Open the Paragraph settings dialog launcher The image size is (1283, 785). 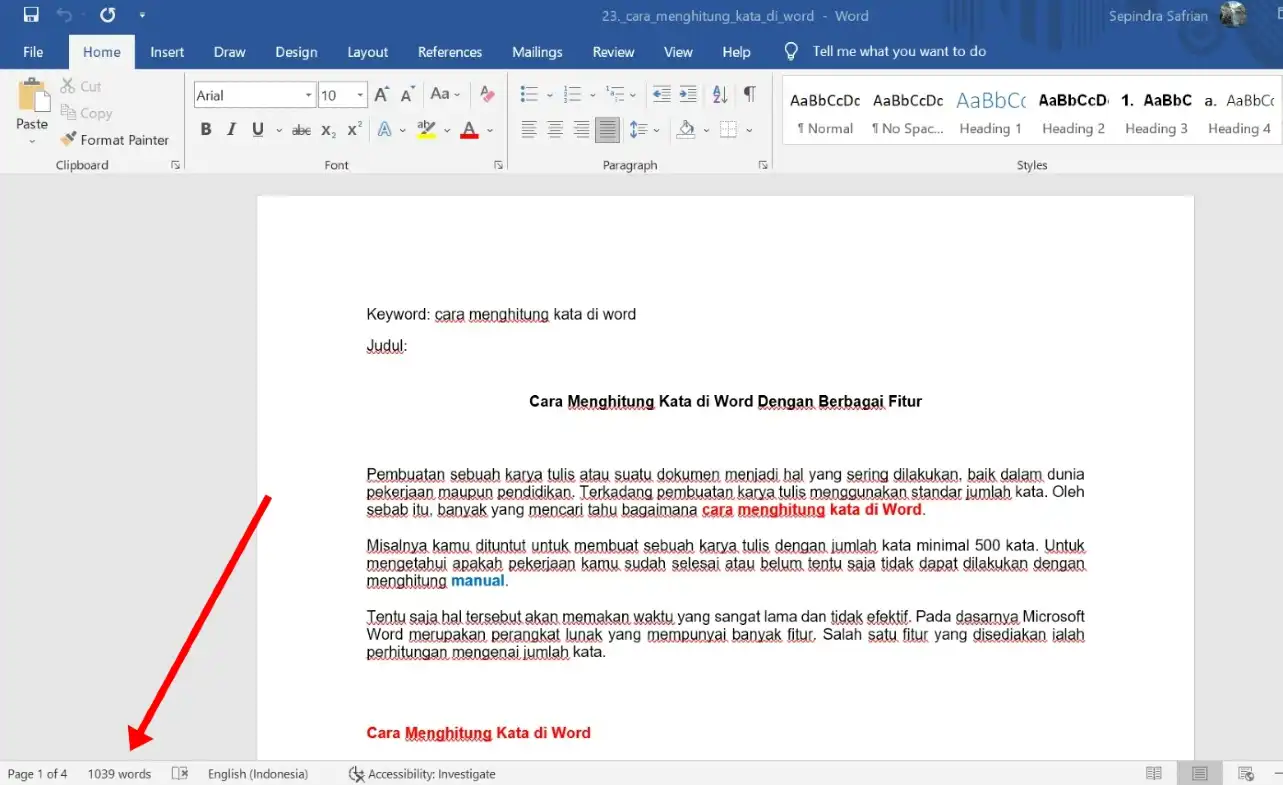coord(763,165)
